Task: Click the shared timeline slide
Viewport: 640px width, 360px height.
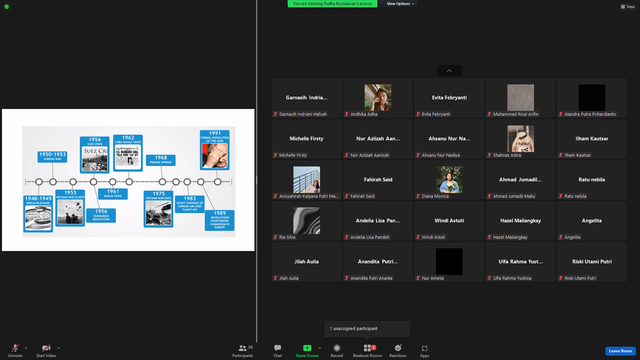Action: 128,180
